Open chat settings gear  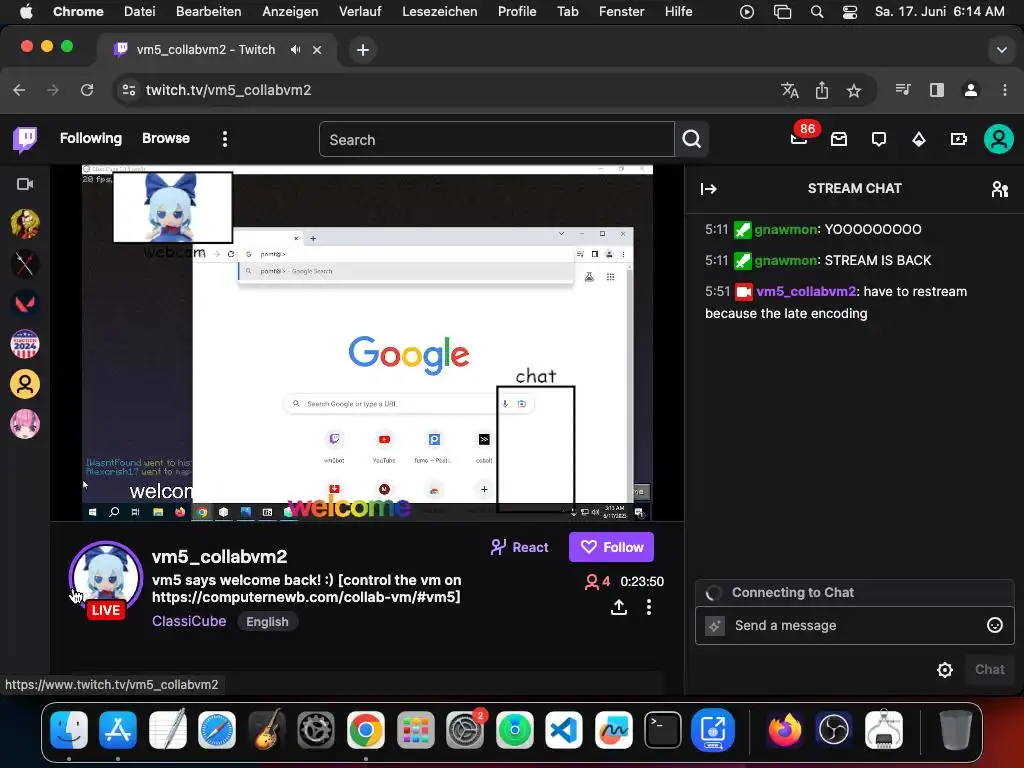(945, 670)
